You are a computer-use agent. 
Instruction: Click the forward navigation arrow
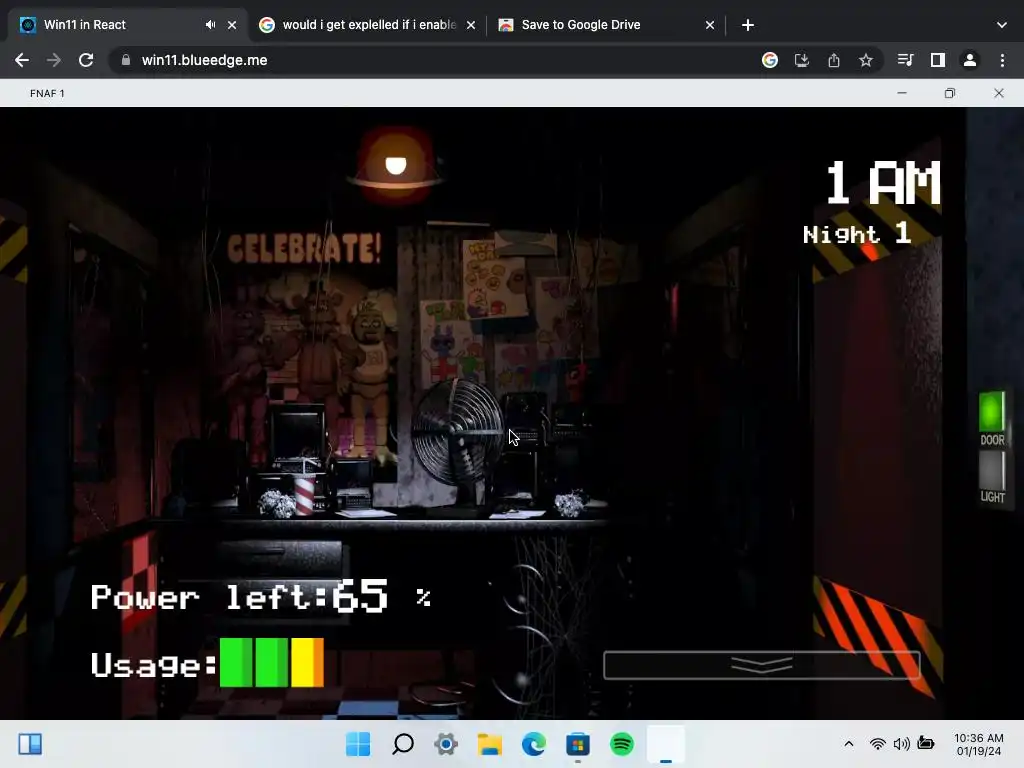point(54,60)
